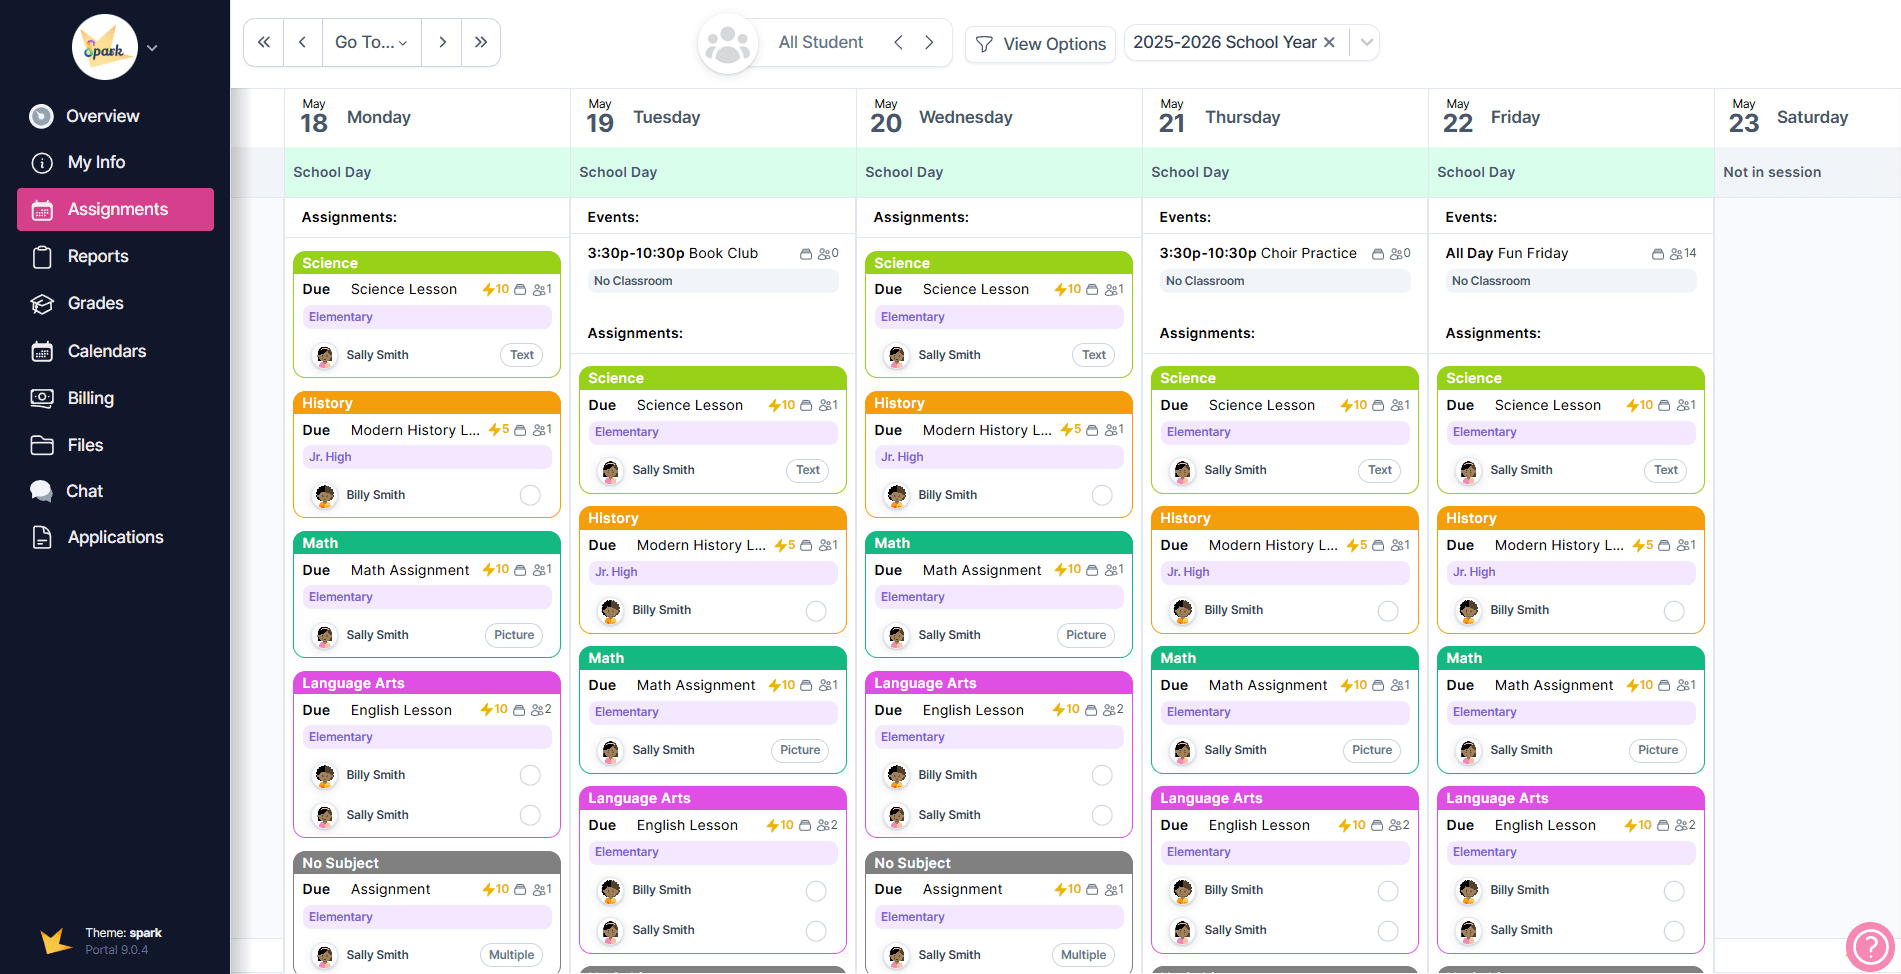Click the Spark logo avatar
The height and width of the screenshot is (974, 1901).
(x=105, y=47)
